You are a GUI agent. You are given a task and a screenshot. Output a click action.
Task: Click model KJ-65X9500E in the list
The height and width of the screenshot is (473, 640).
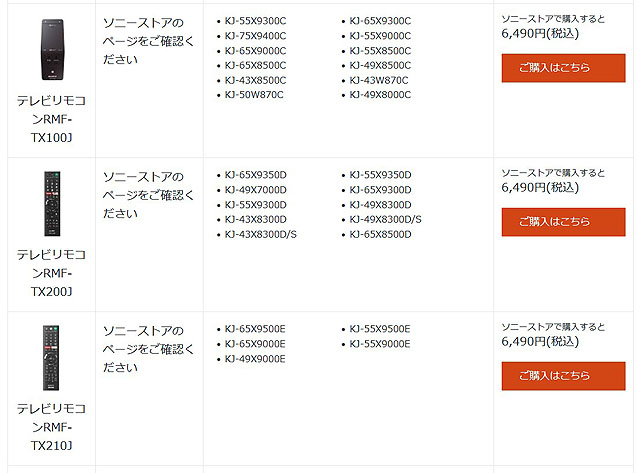[255, 329]
